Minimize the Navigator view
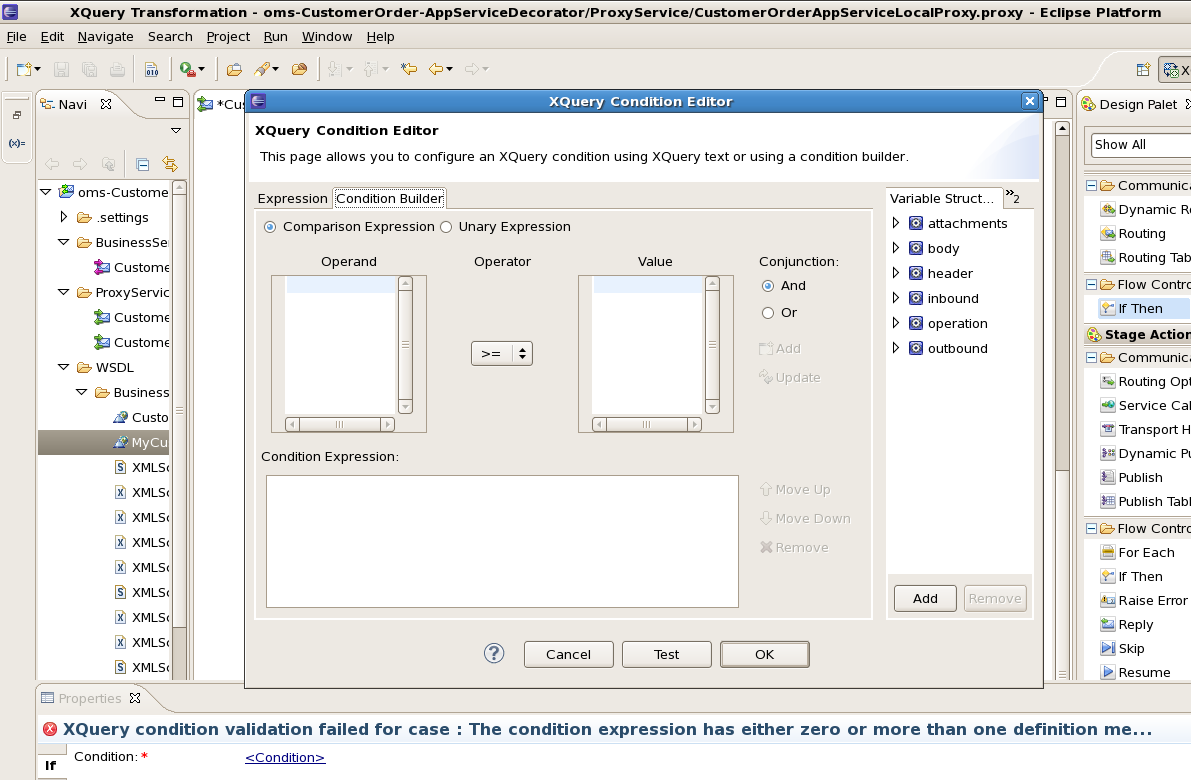The image size is (1191, 780). (160, 100)
